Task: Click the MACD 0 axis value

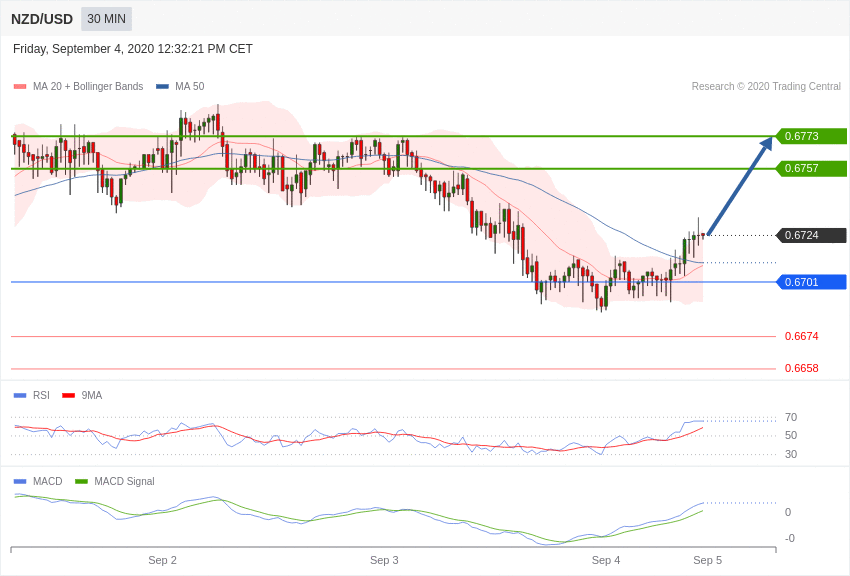Action: coord(788,512)
